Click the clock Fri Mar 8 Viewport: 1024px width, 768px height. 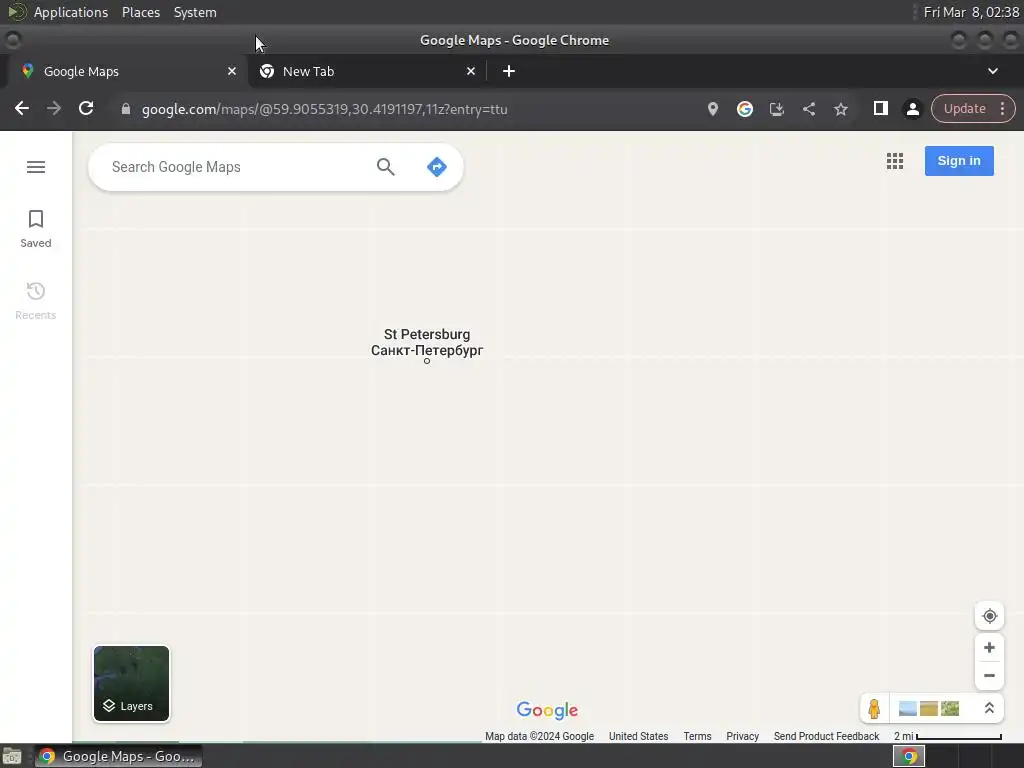coord(971,12)
